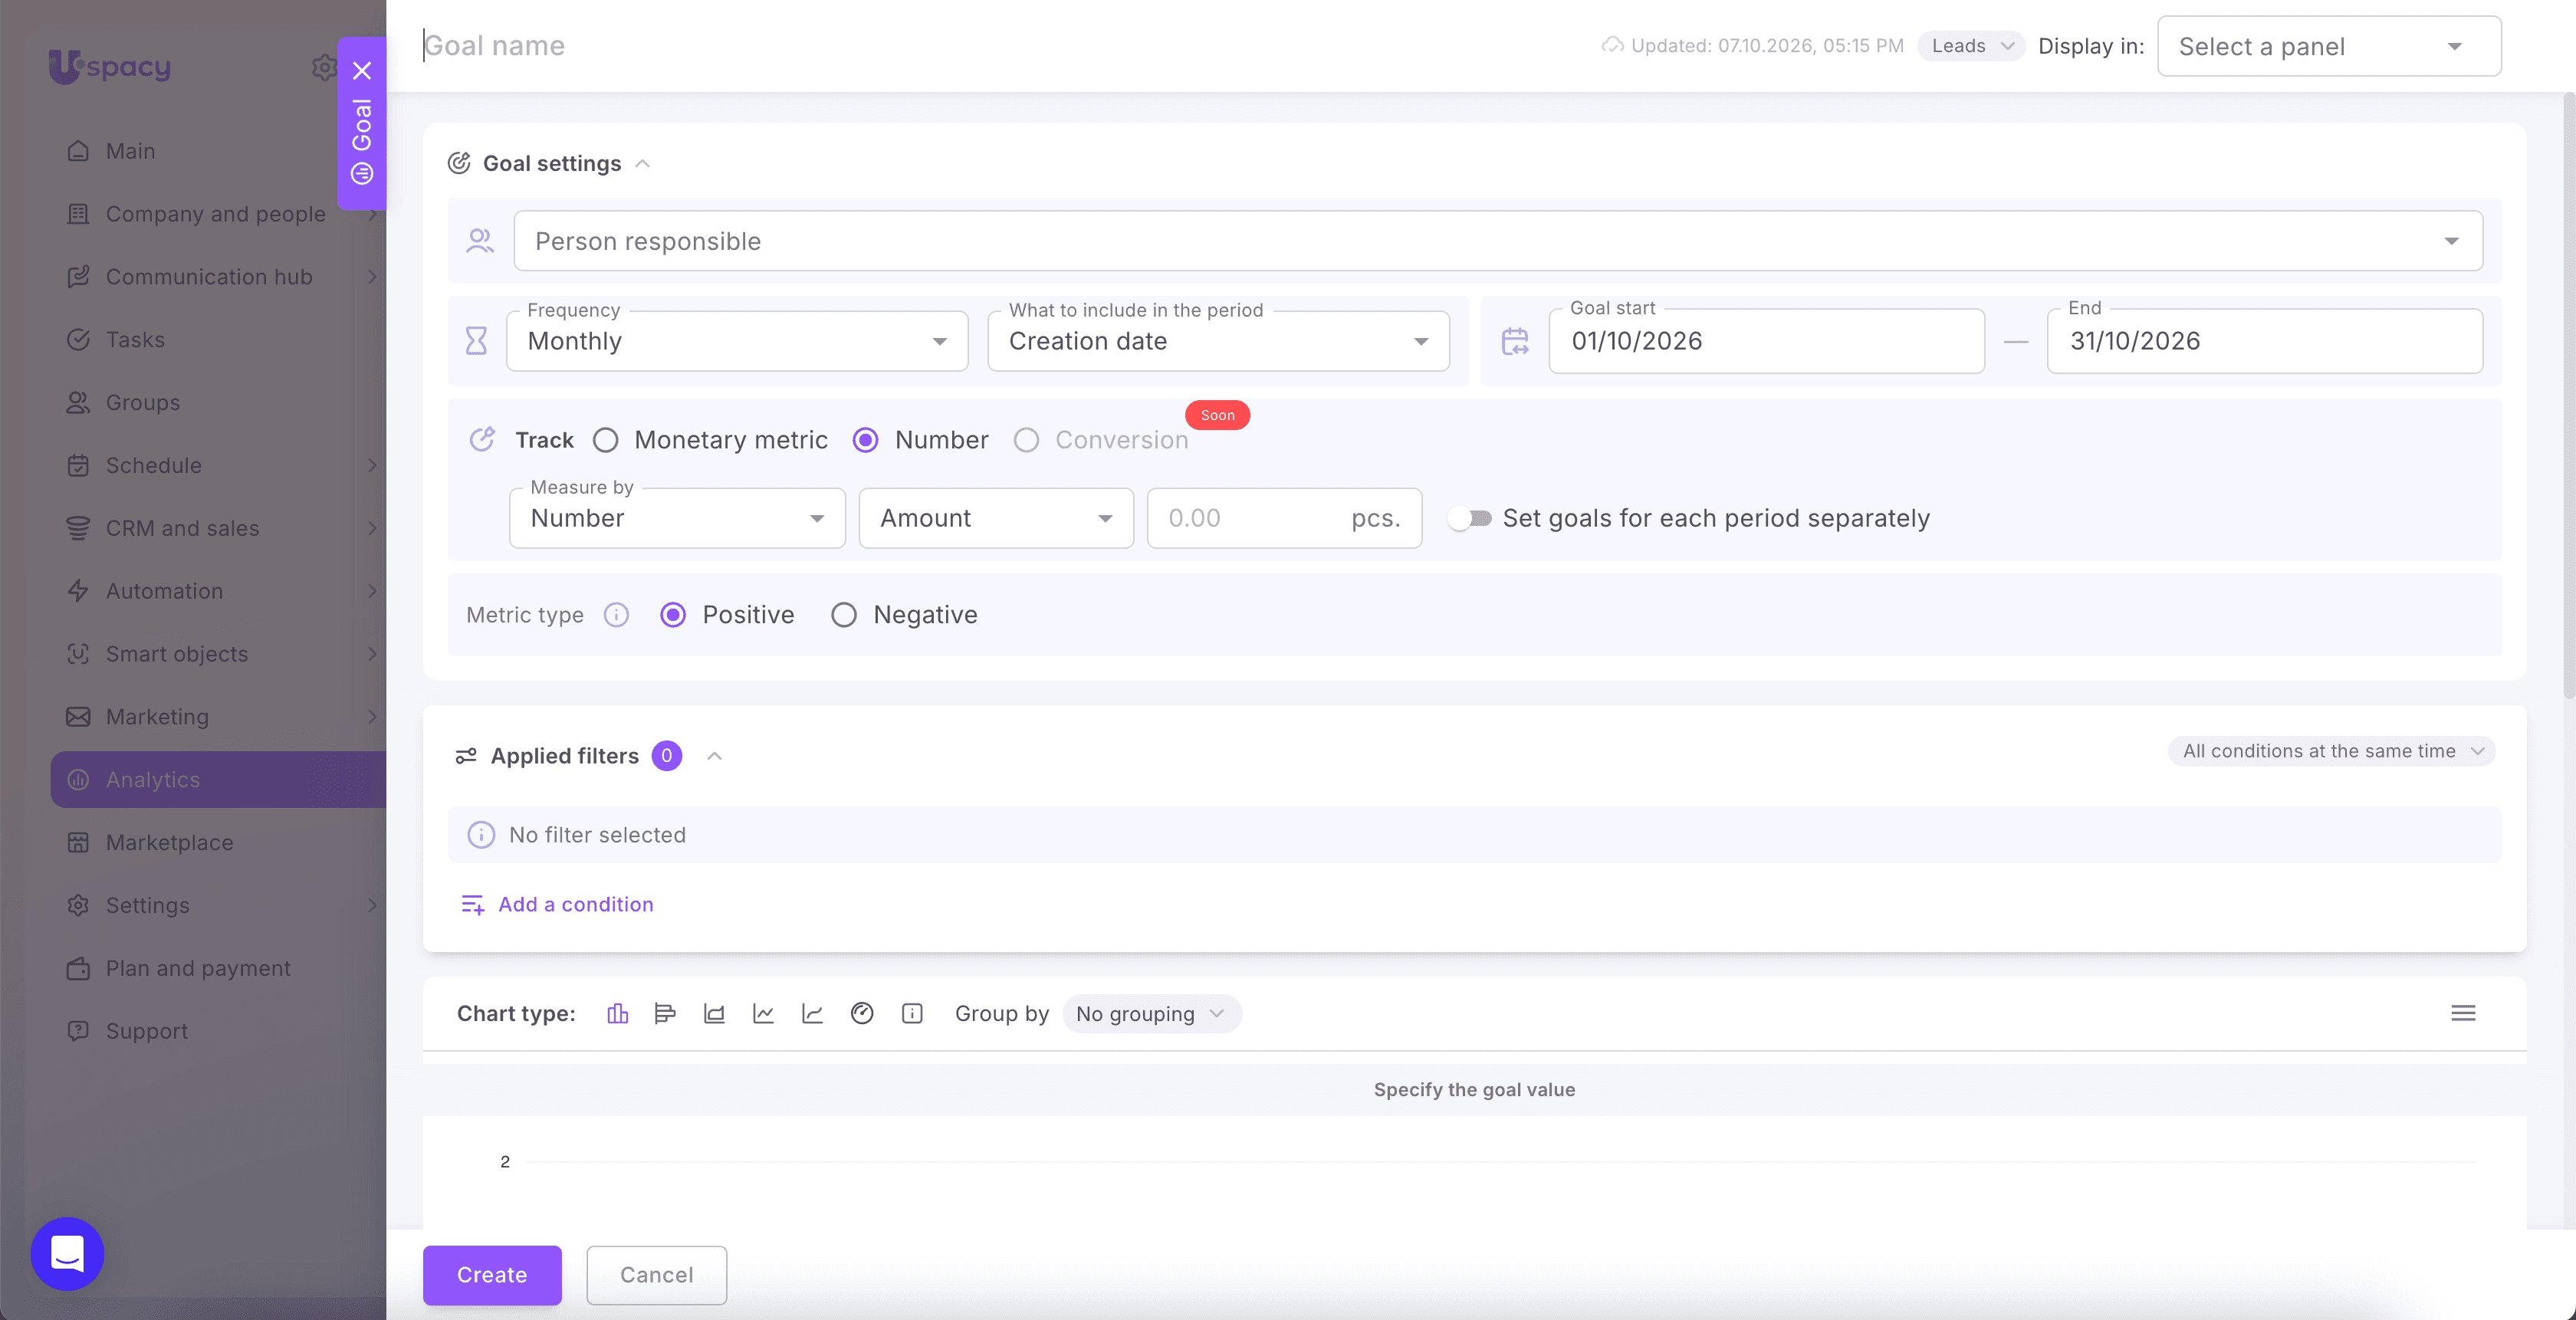The height and width of the screenshot is (1320, 2576).
Task: Select the Number track radio button
Action: (866, 440)
